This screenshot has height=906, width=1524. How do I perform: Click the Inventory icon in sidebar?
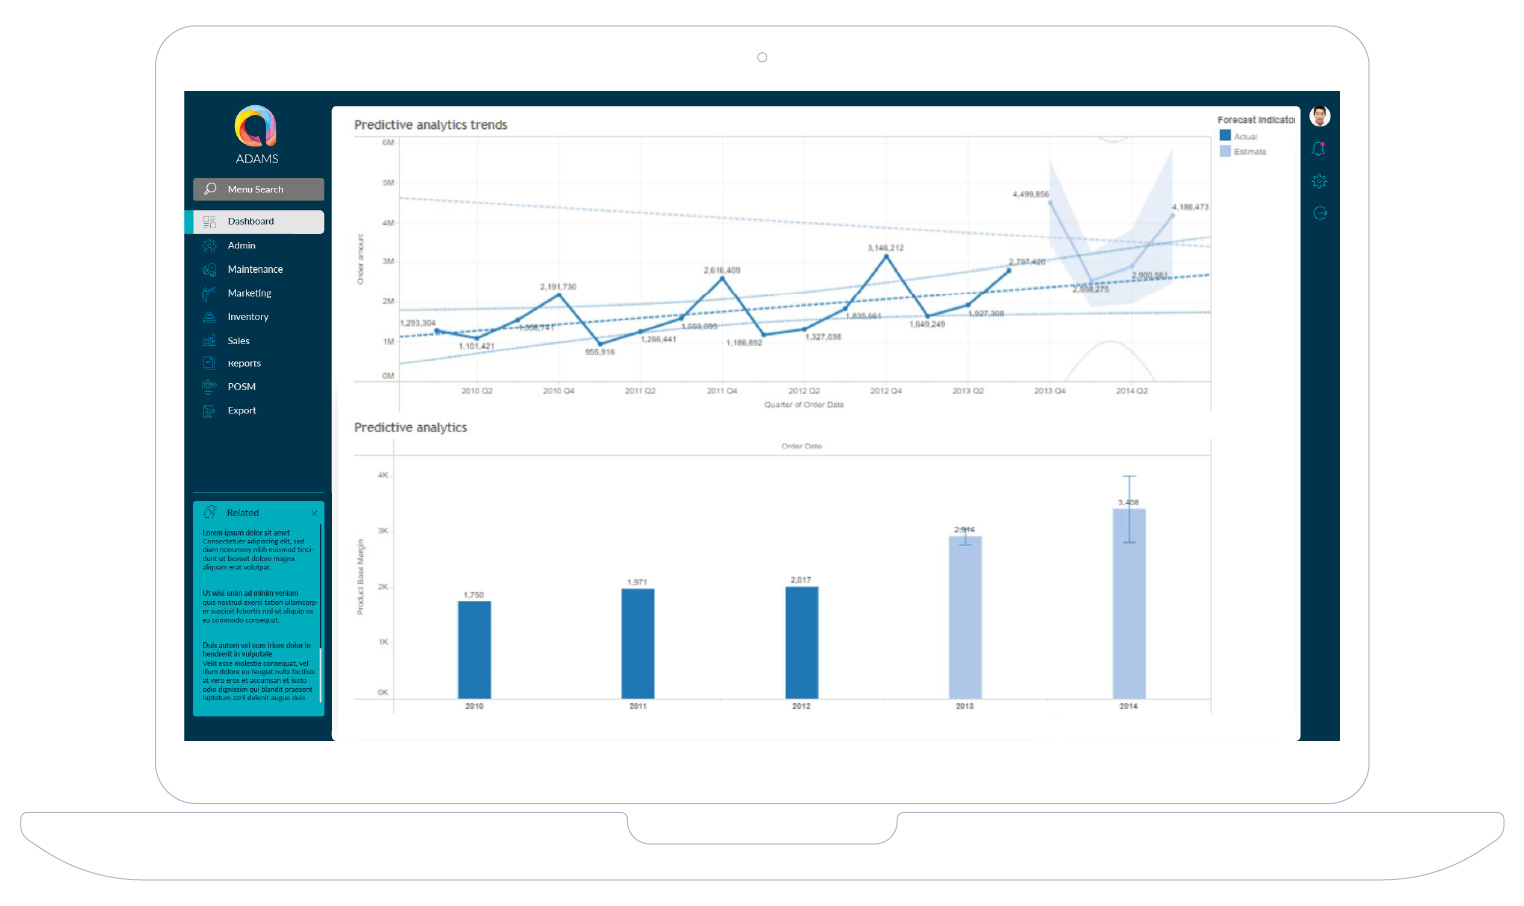coord(209,317)
